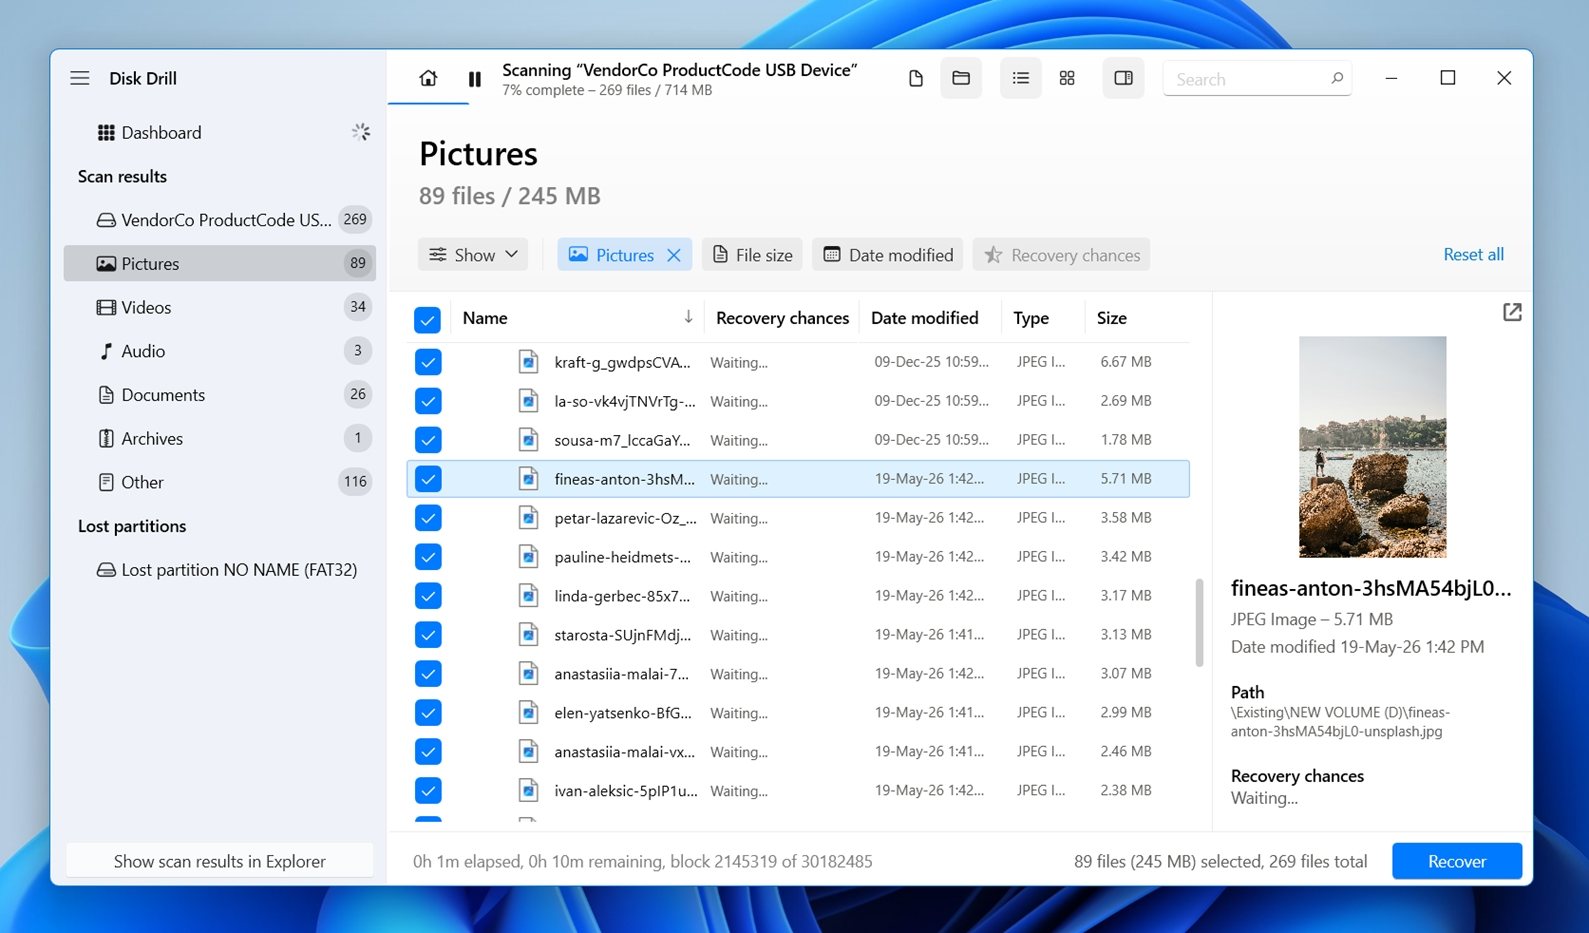Go to the home icon in toolbar

coord(428,78)
